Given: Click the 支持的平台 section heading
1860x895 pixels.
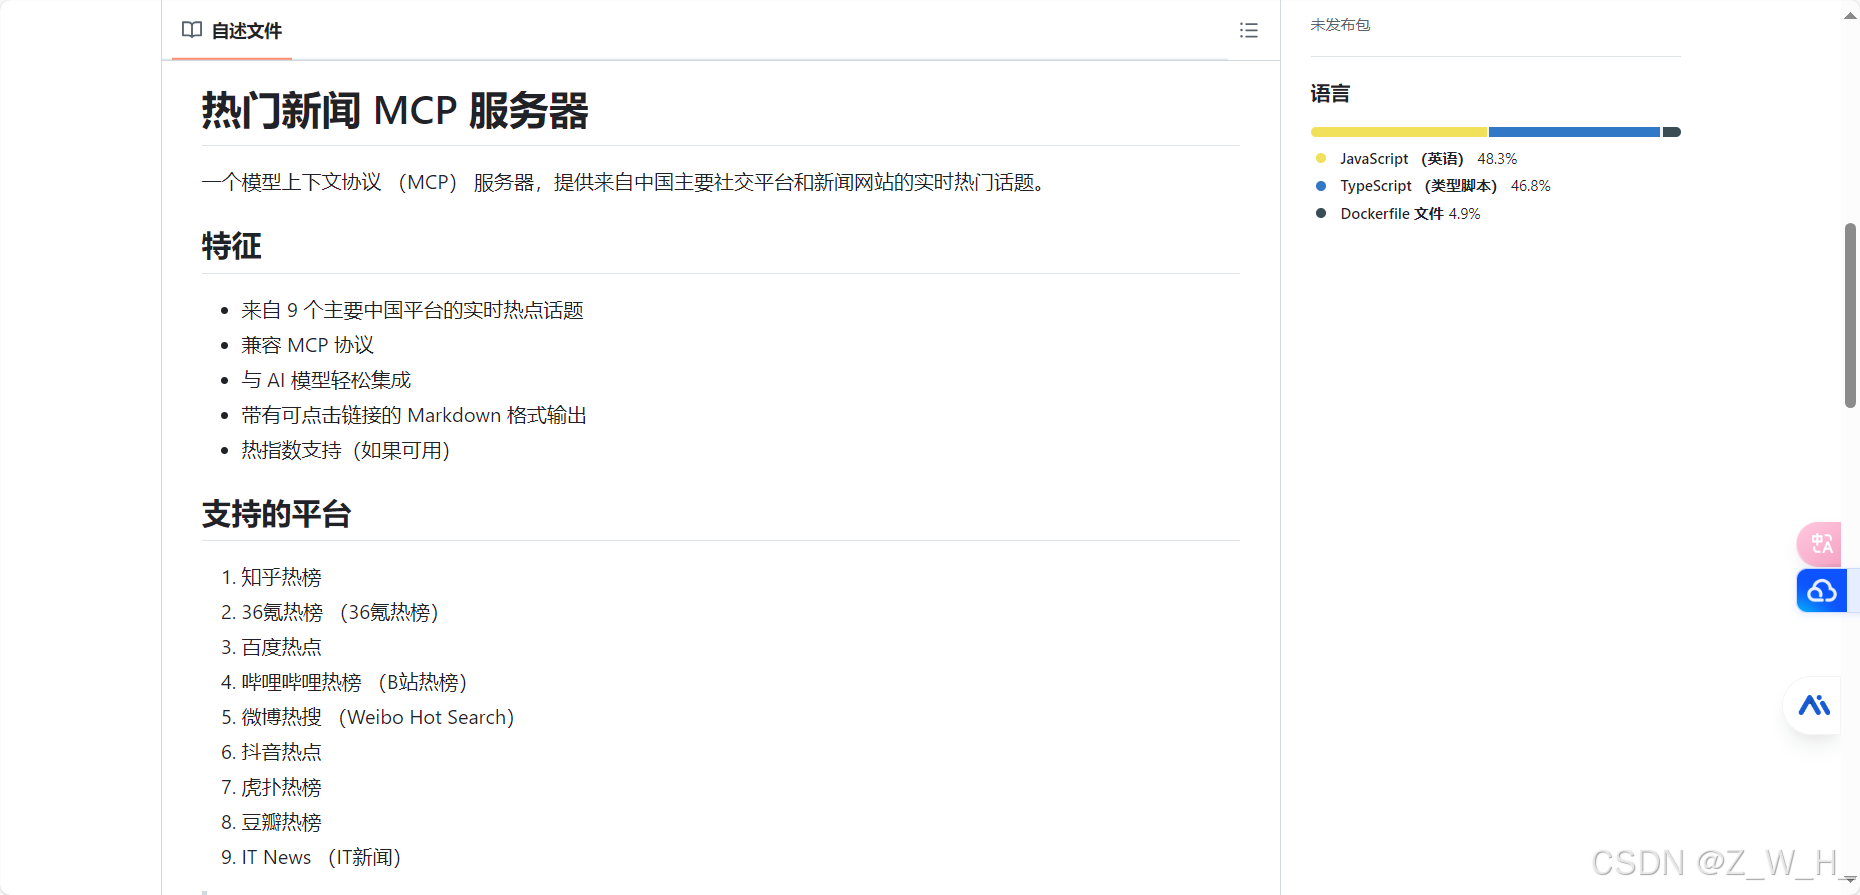Looking at the screenshot, I should click(x=276, y=514).
